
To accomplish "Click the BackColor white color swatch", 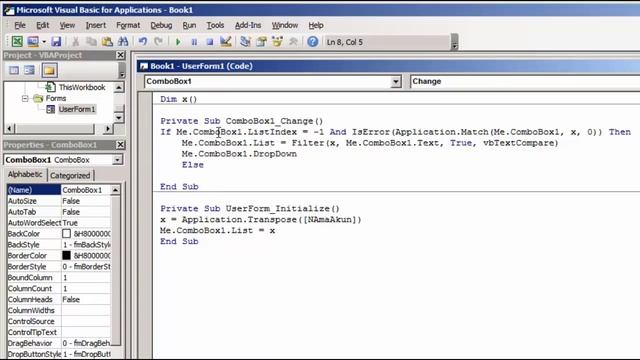I will click(66, 233).
